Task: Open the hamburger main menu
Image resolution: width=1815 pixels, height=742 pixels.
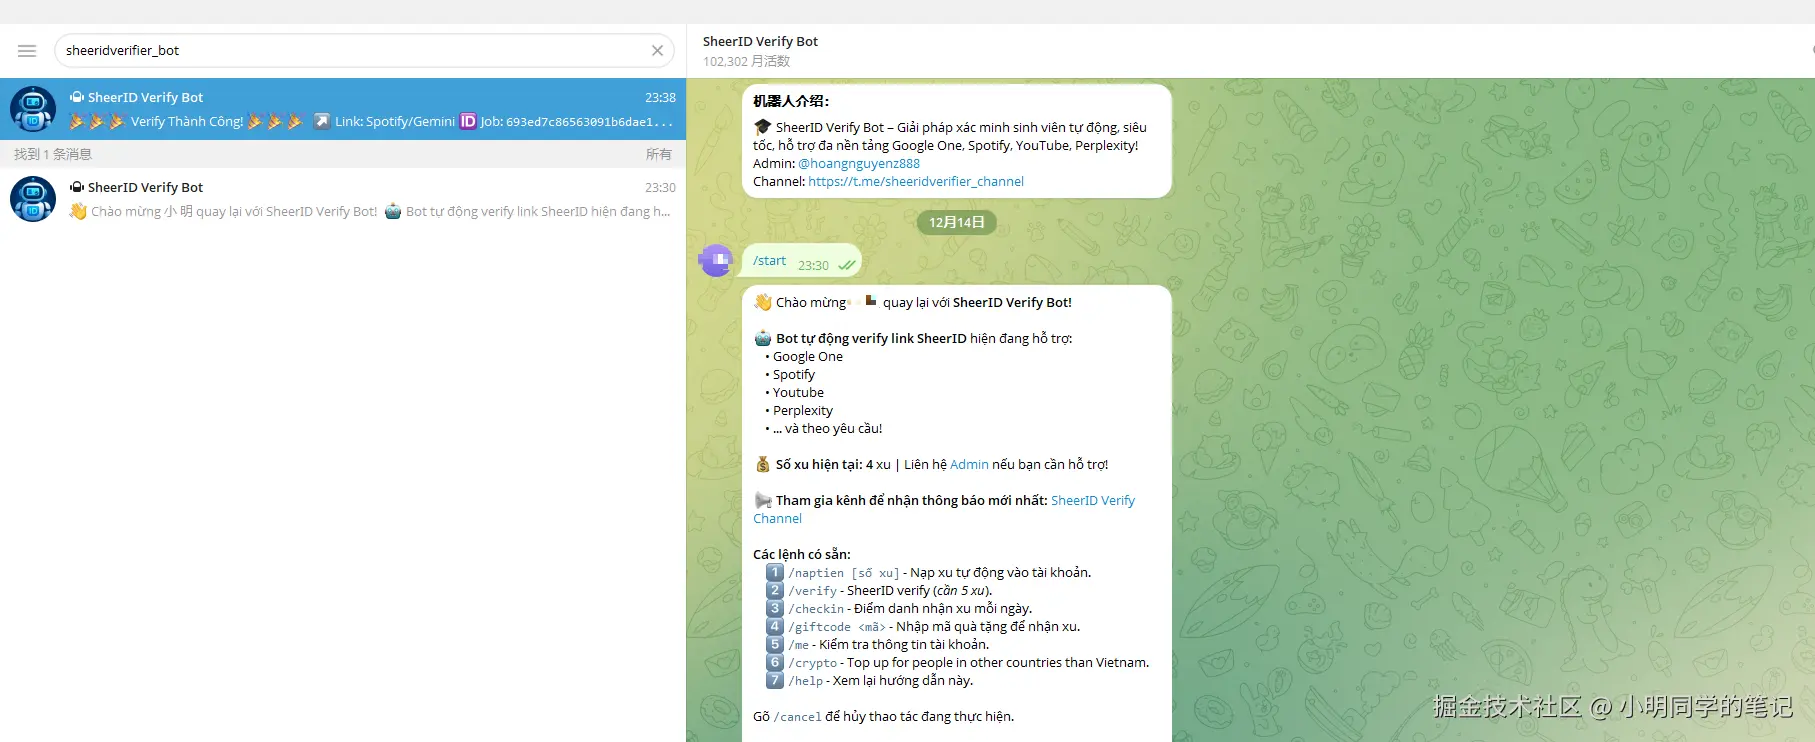Action: pyautogui.click(x=27, y=51)
